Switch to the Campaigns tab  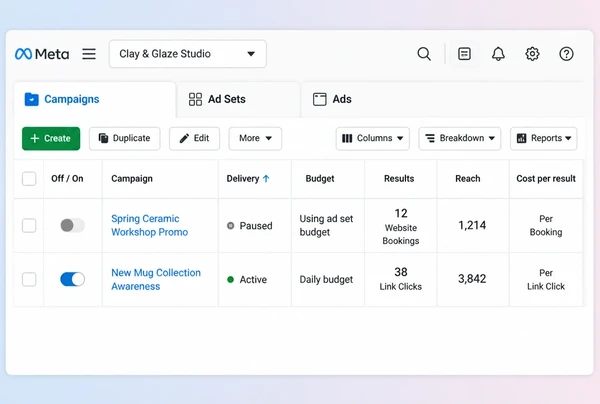pyautogui.click(x=95, y=99)
